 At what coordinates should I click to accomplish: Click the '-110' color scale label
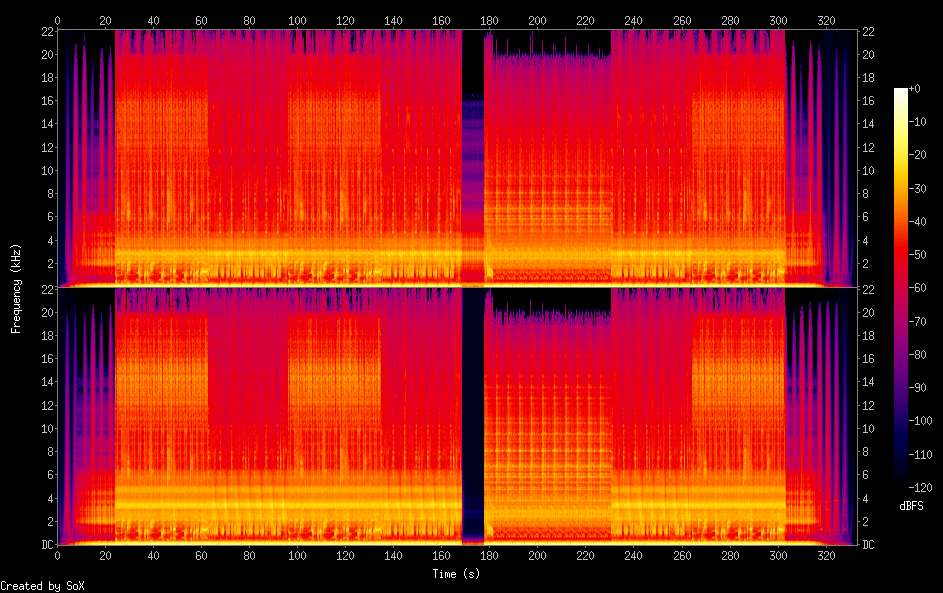pos(921,455)
